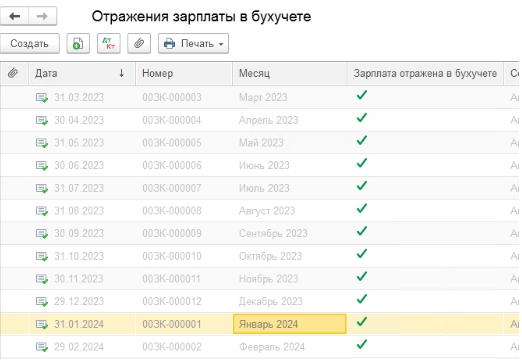Go back with the left arrow button
The width and height of the screenshot is (522, 363).
point(15,16)
